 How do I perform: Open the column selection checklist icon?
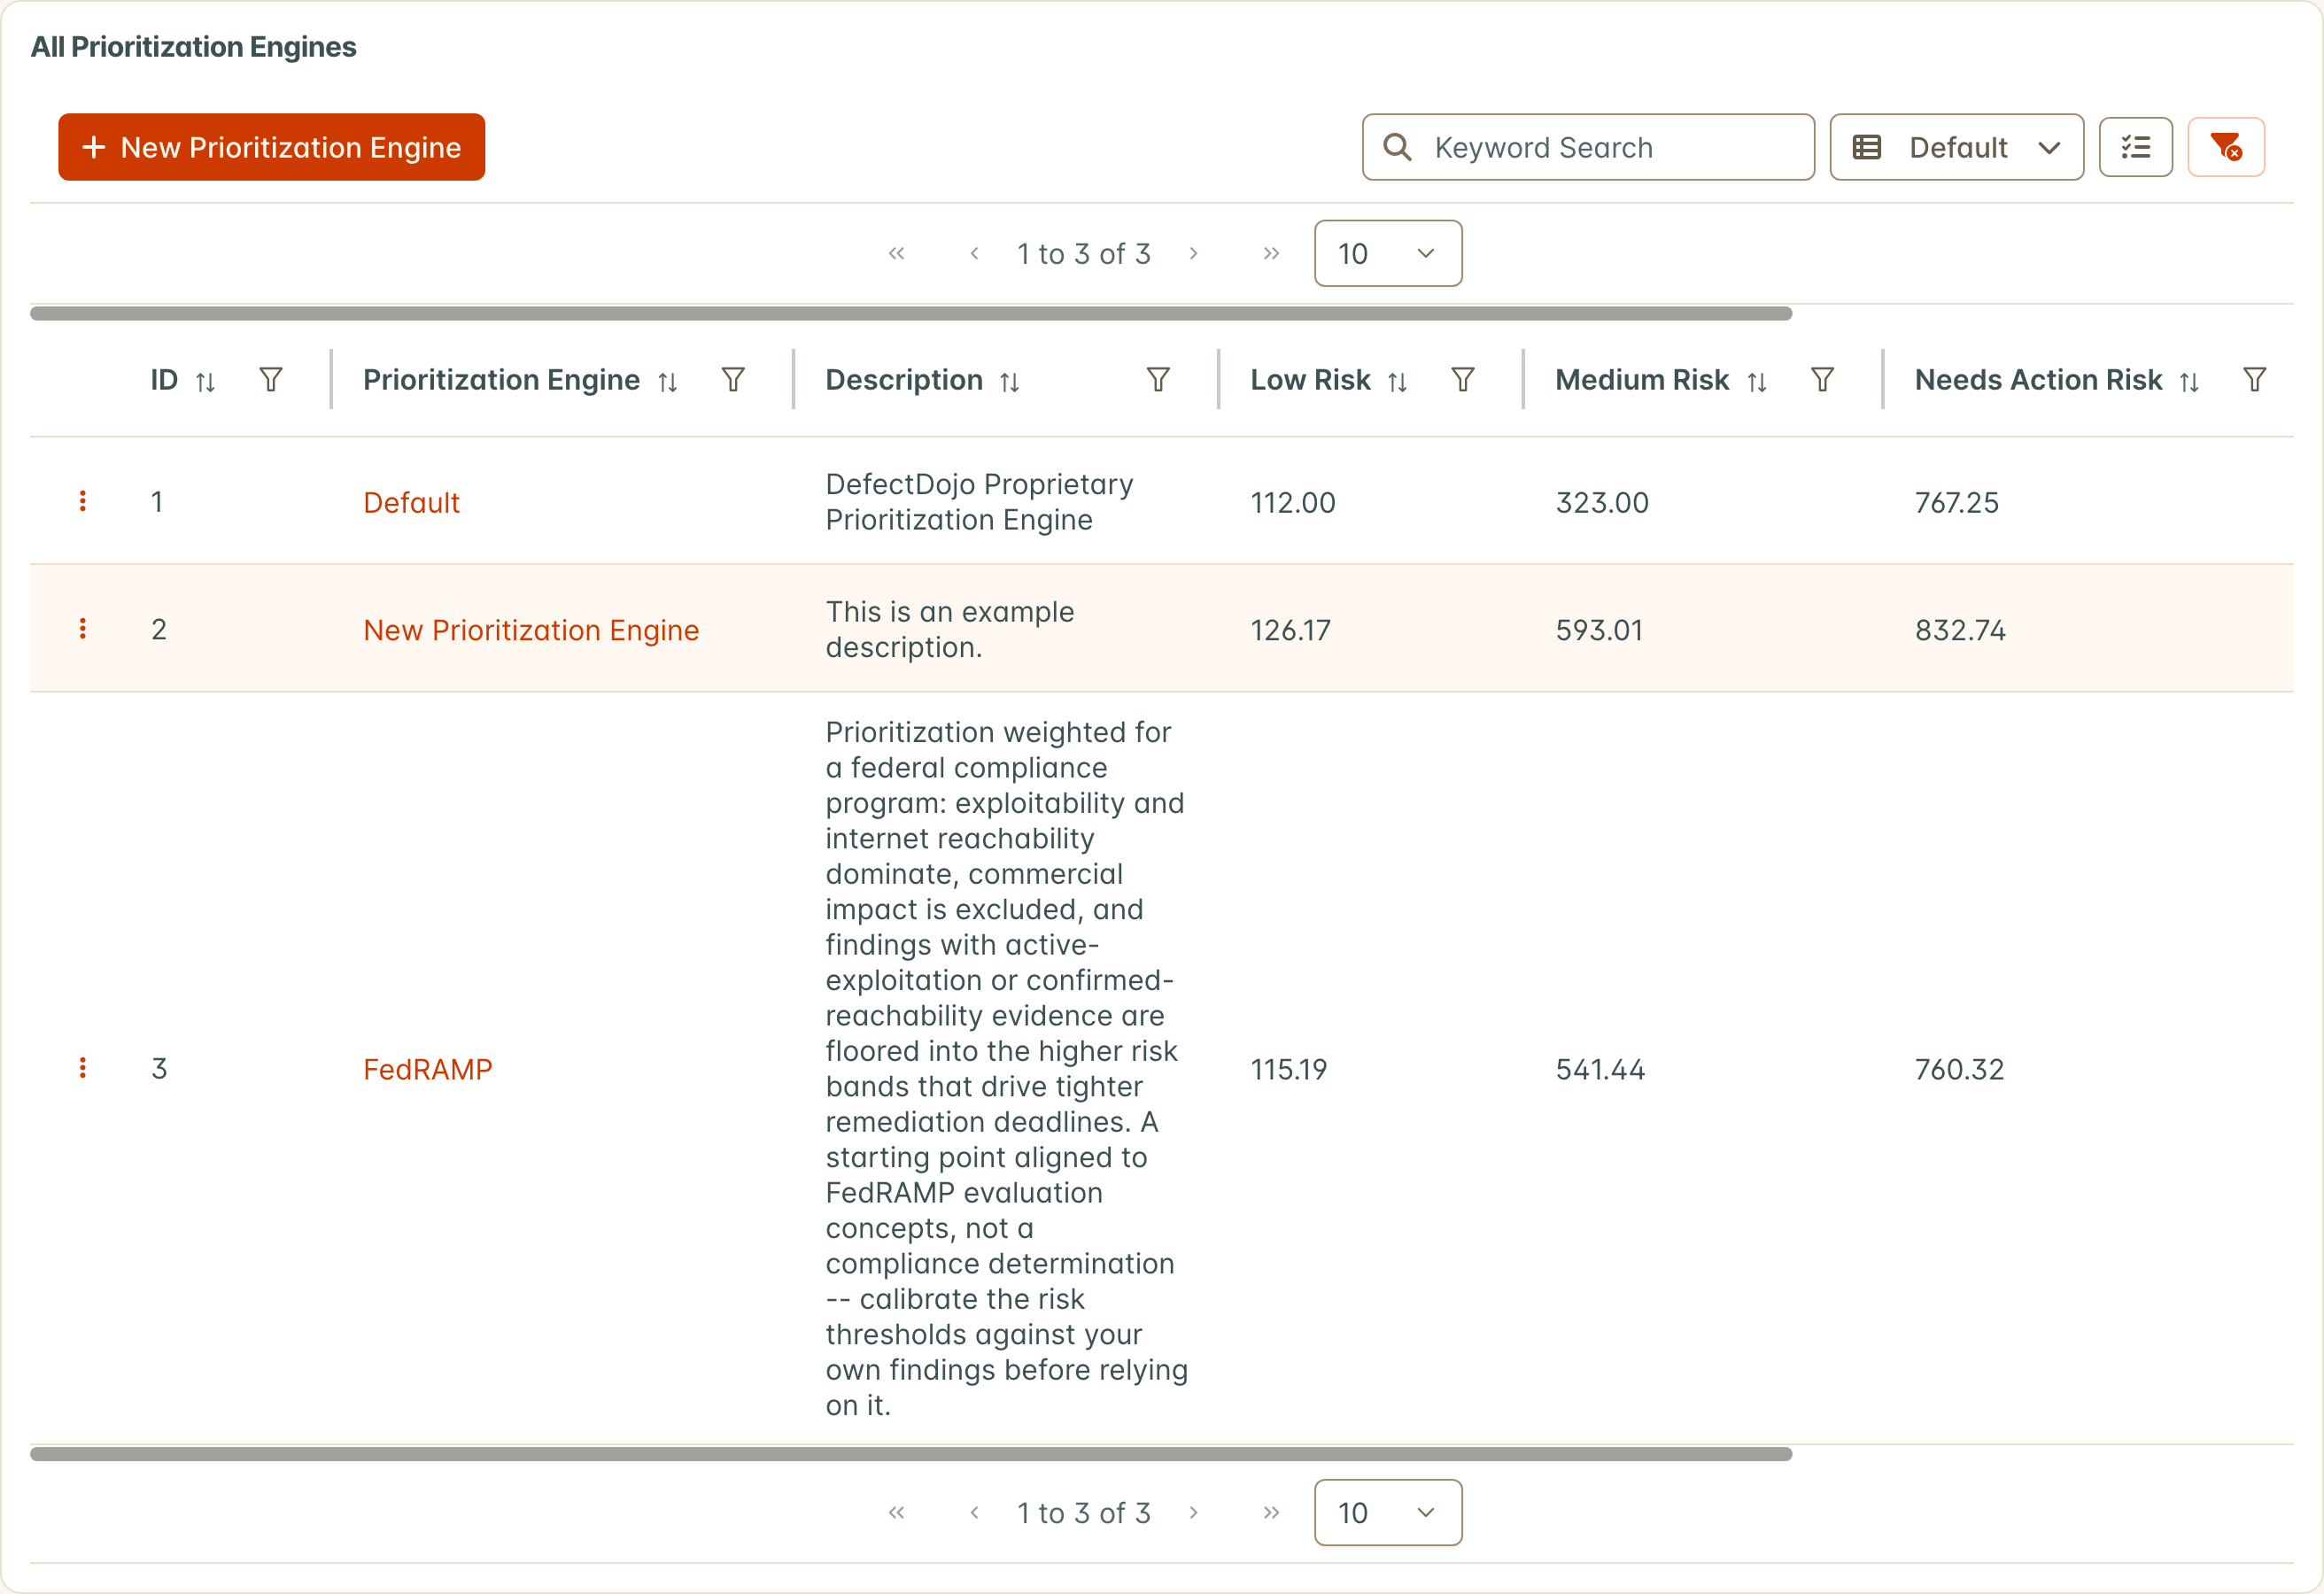[2135, 147]
